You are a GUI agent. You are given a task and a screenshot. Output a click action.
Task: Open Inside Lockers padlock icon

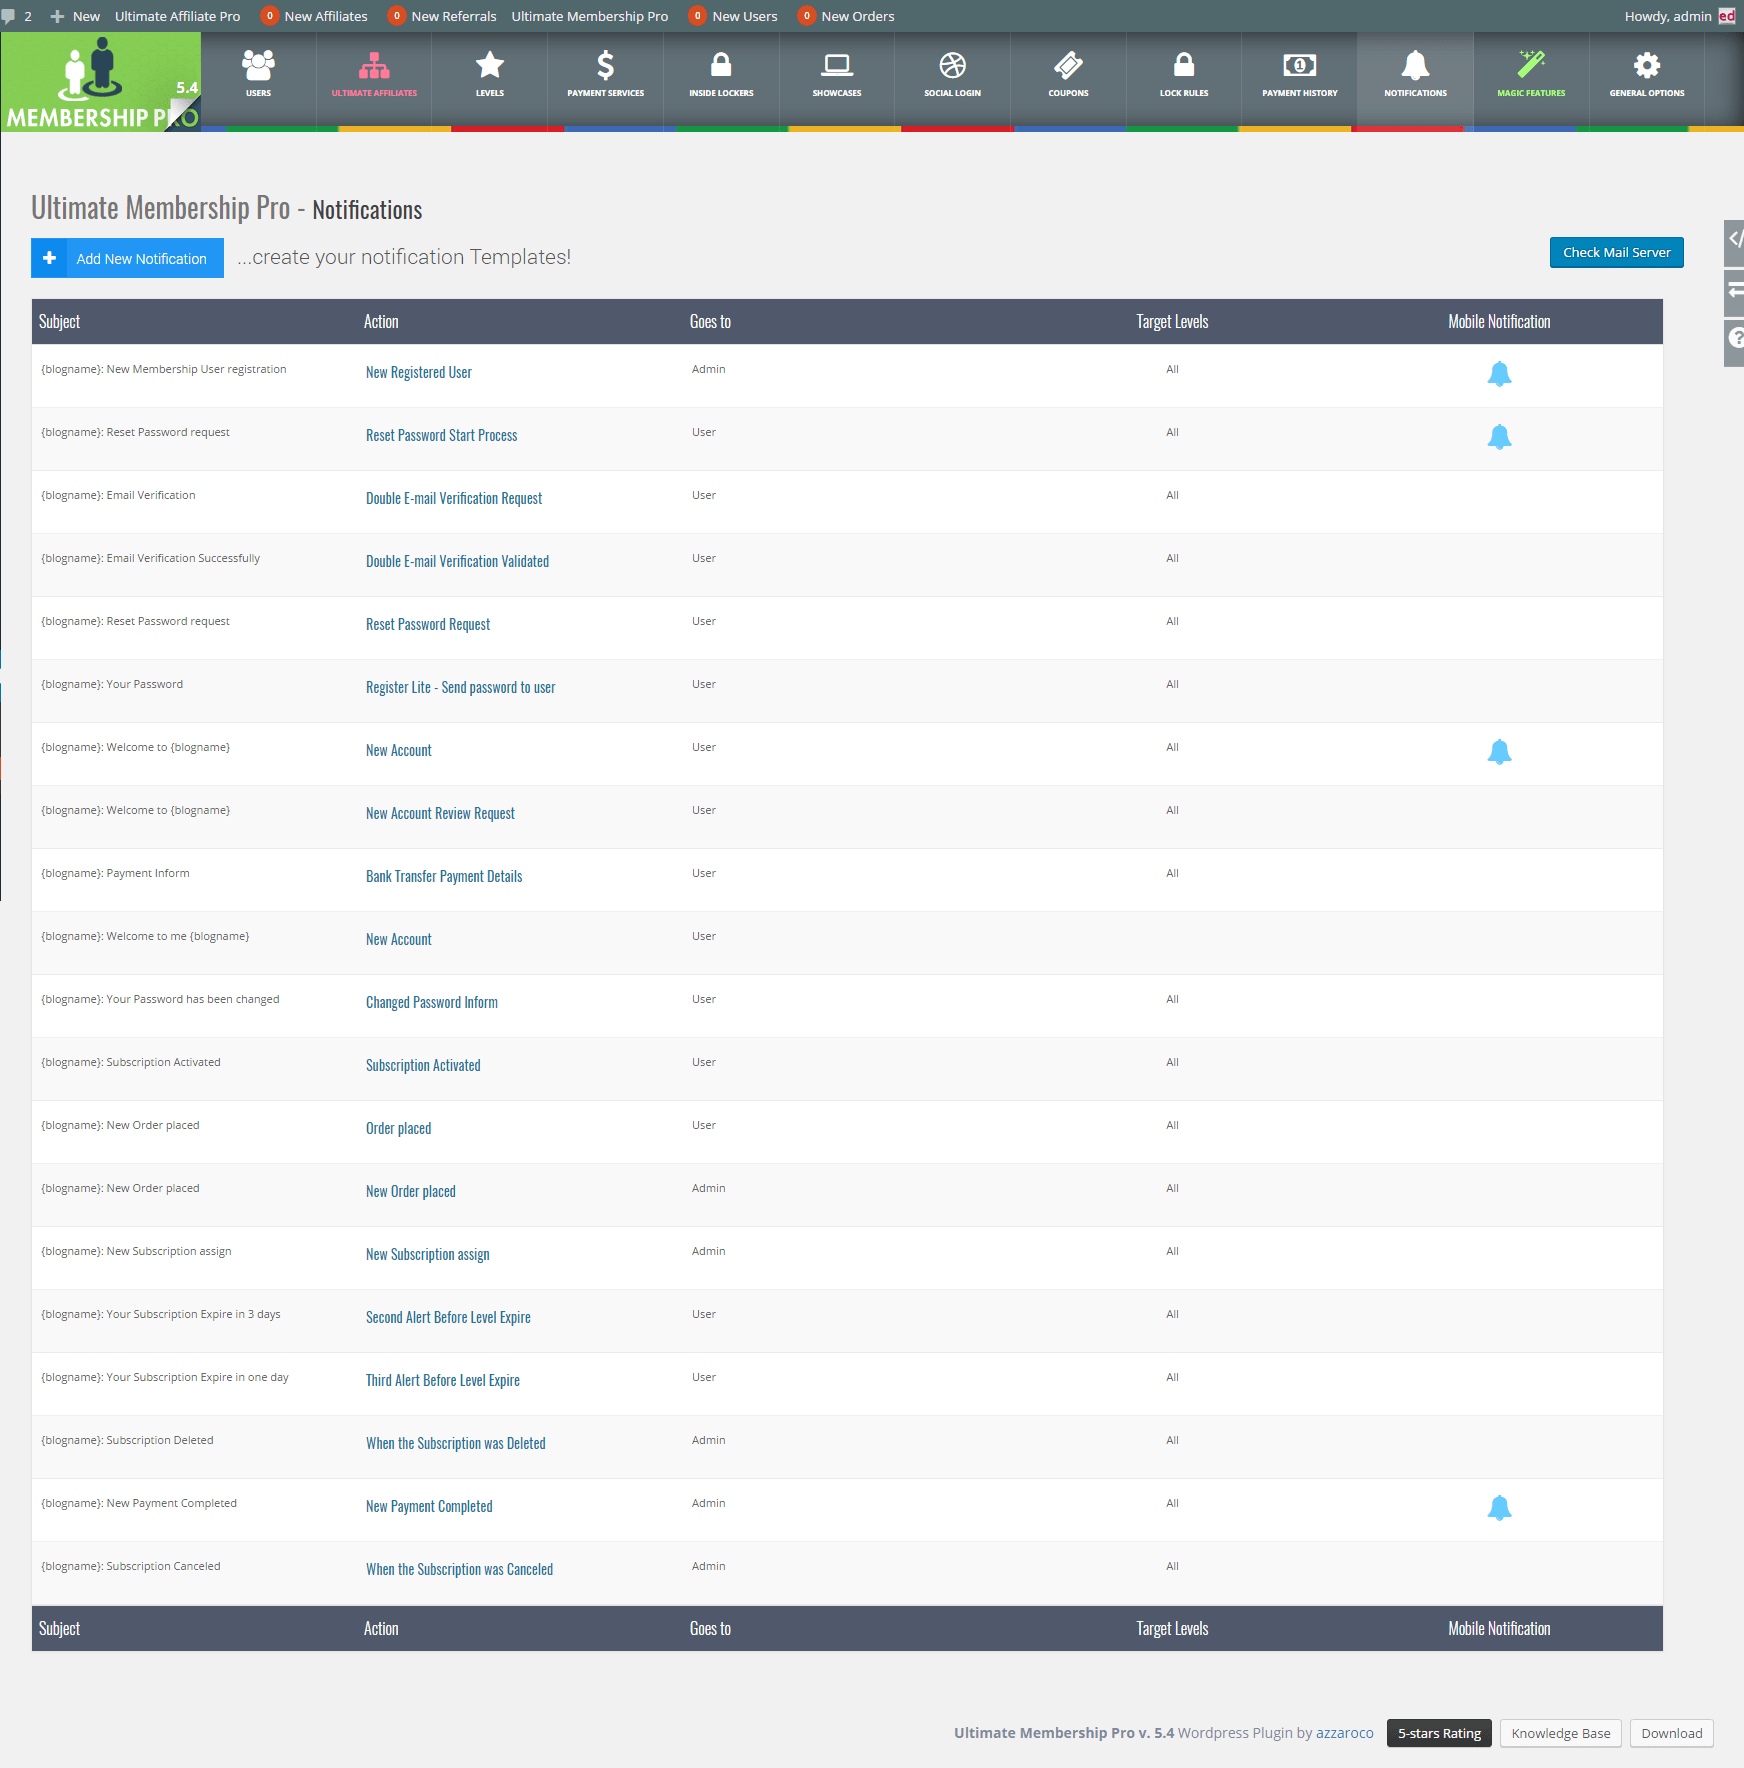pyautogui.click(x=721, y=66)
